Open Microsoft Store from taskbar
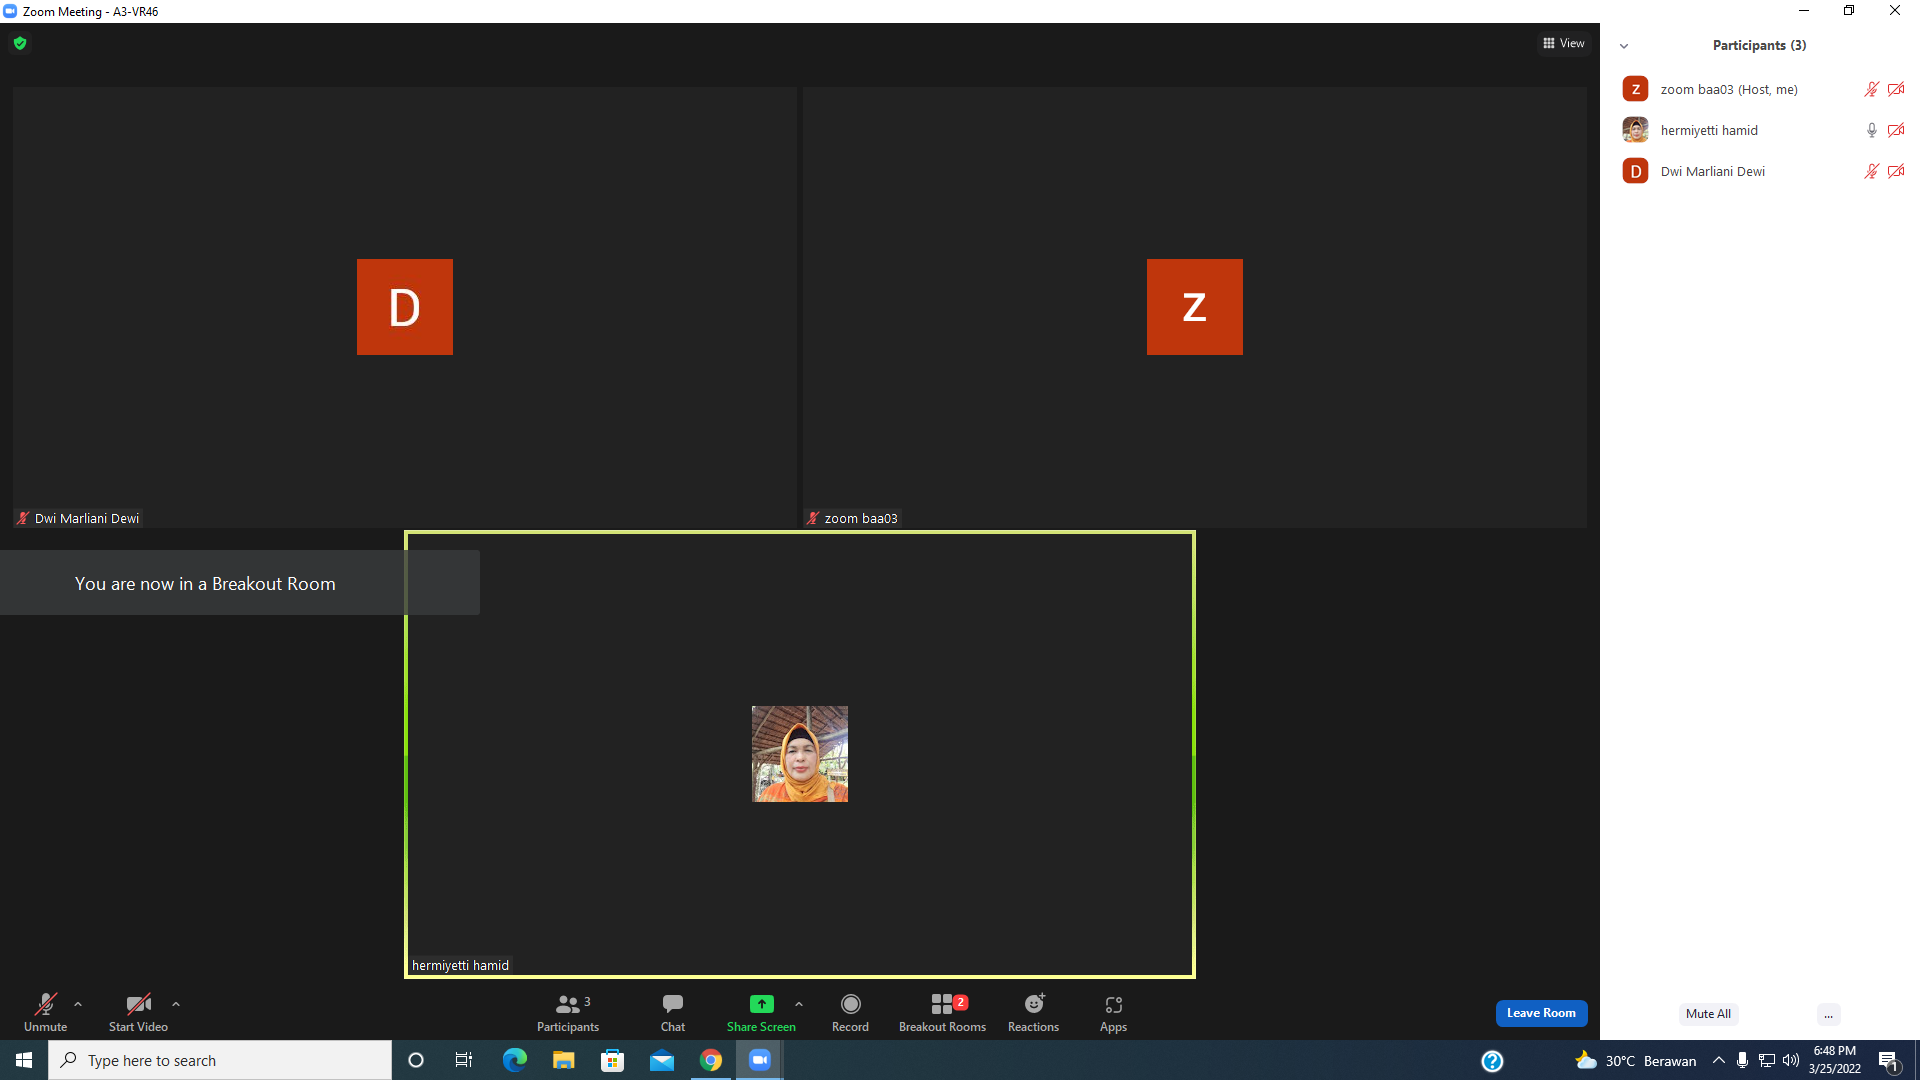This screenshot has width=1920, height=1080. 612,1060
